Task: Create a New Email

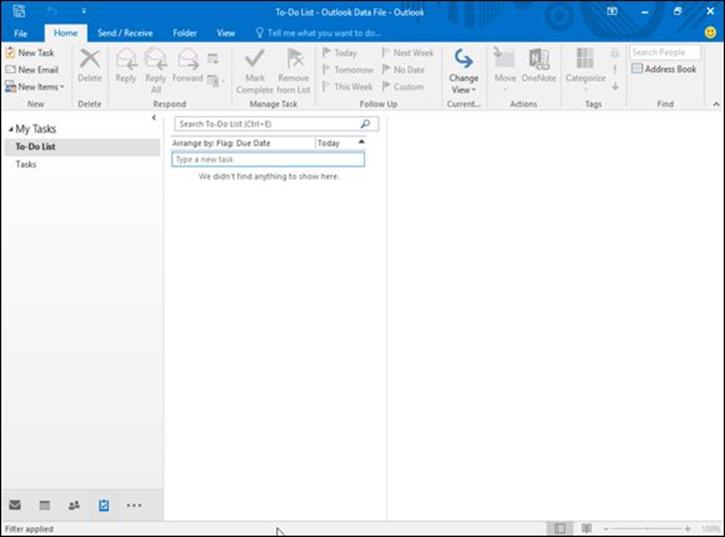Action: pyautogui.click(x=32, y=70)
